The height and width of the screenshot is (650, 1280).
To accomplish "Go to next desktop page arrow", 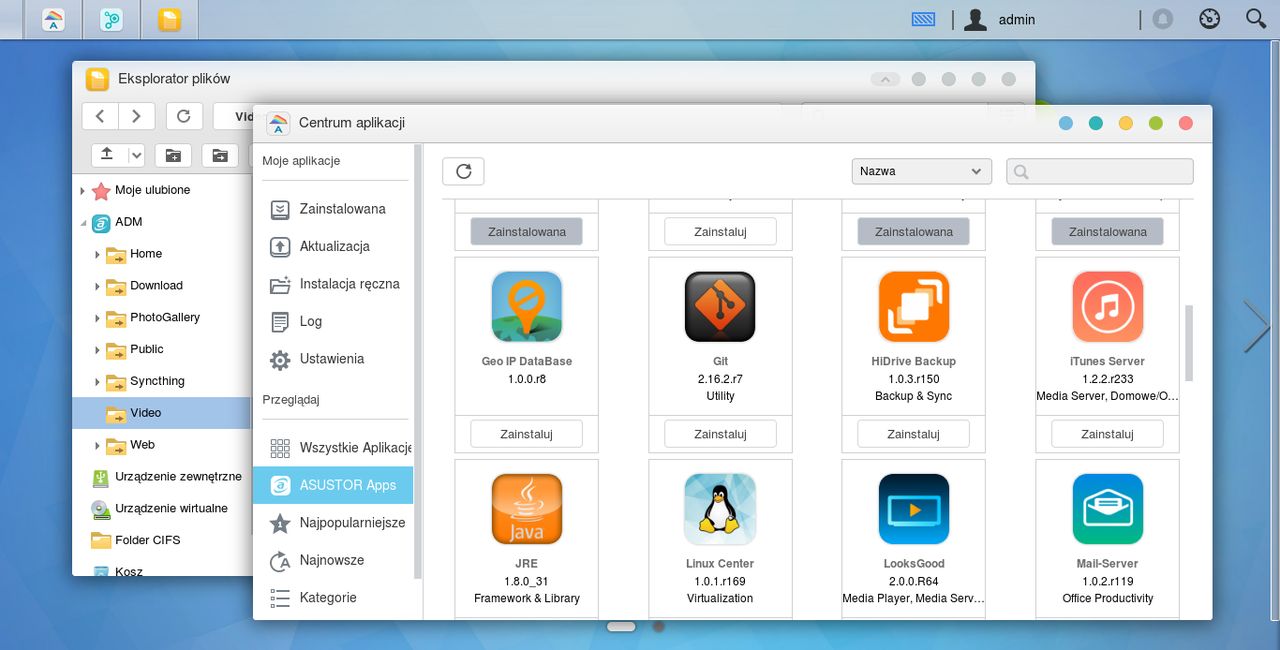I will (x=1257, y=326).
